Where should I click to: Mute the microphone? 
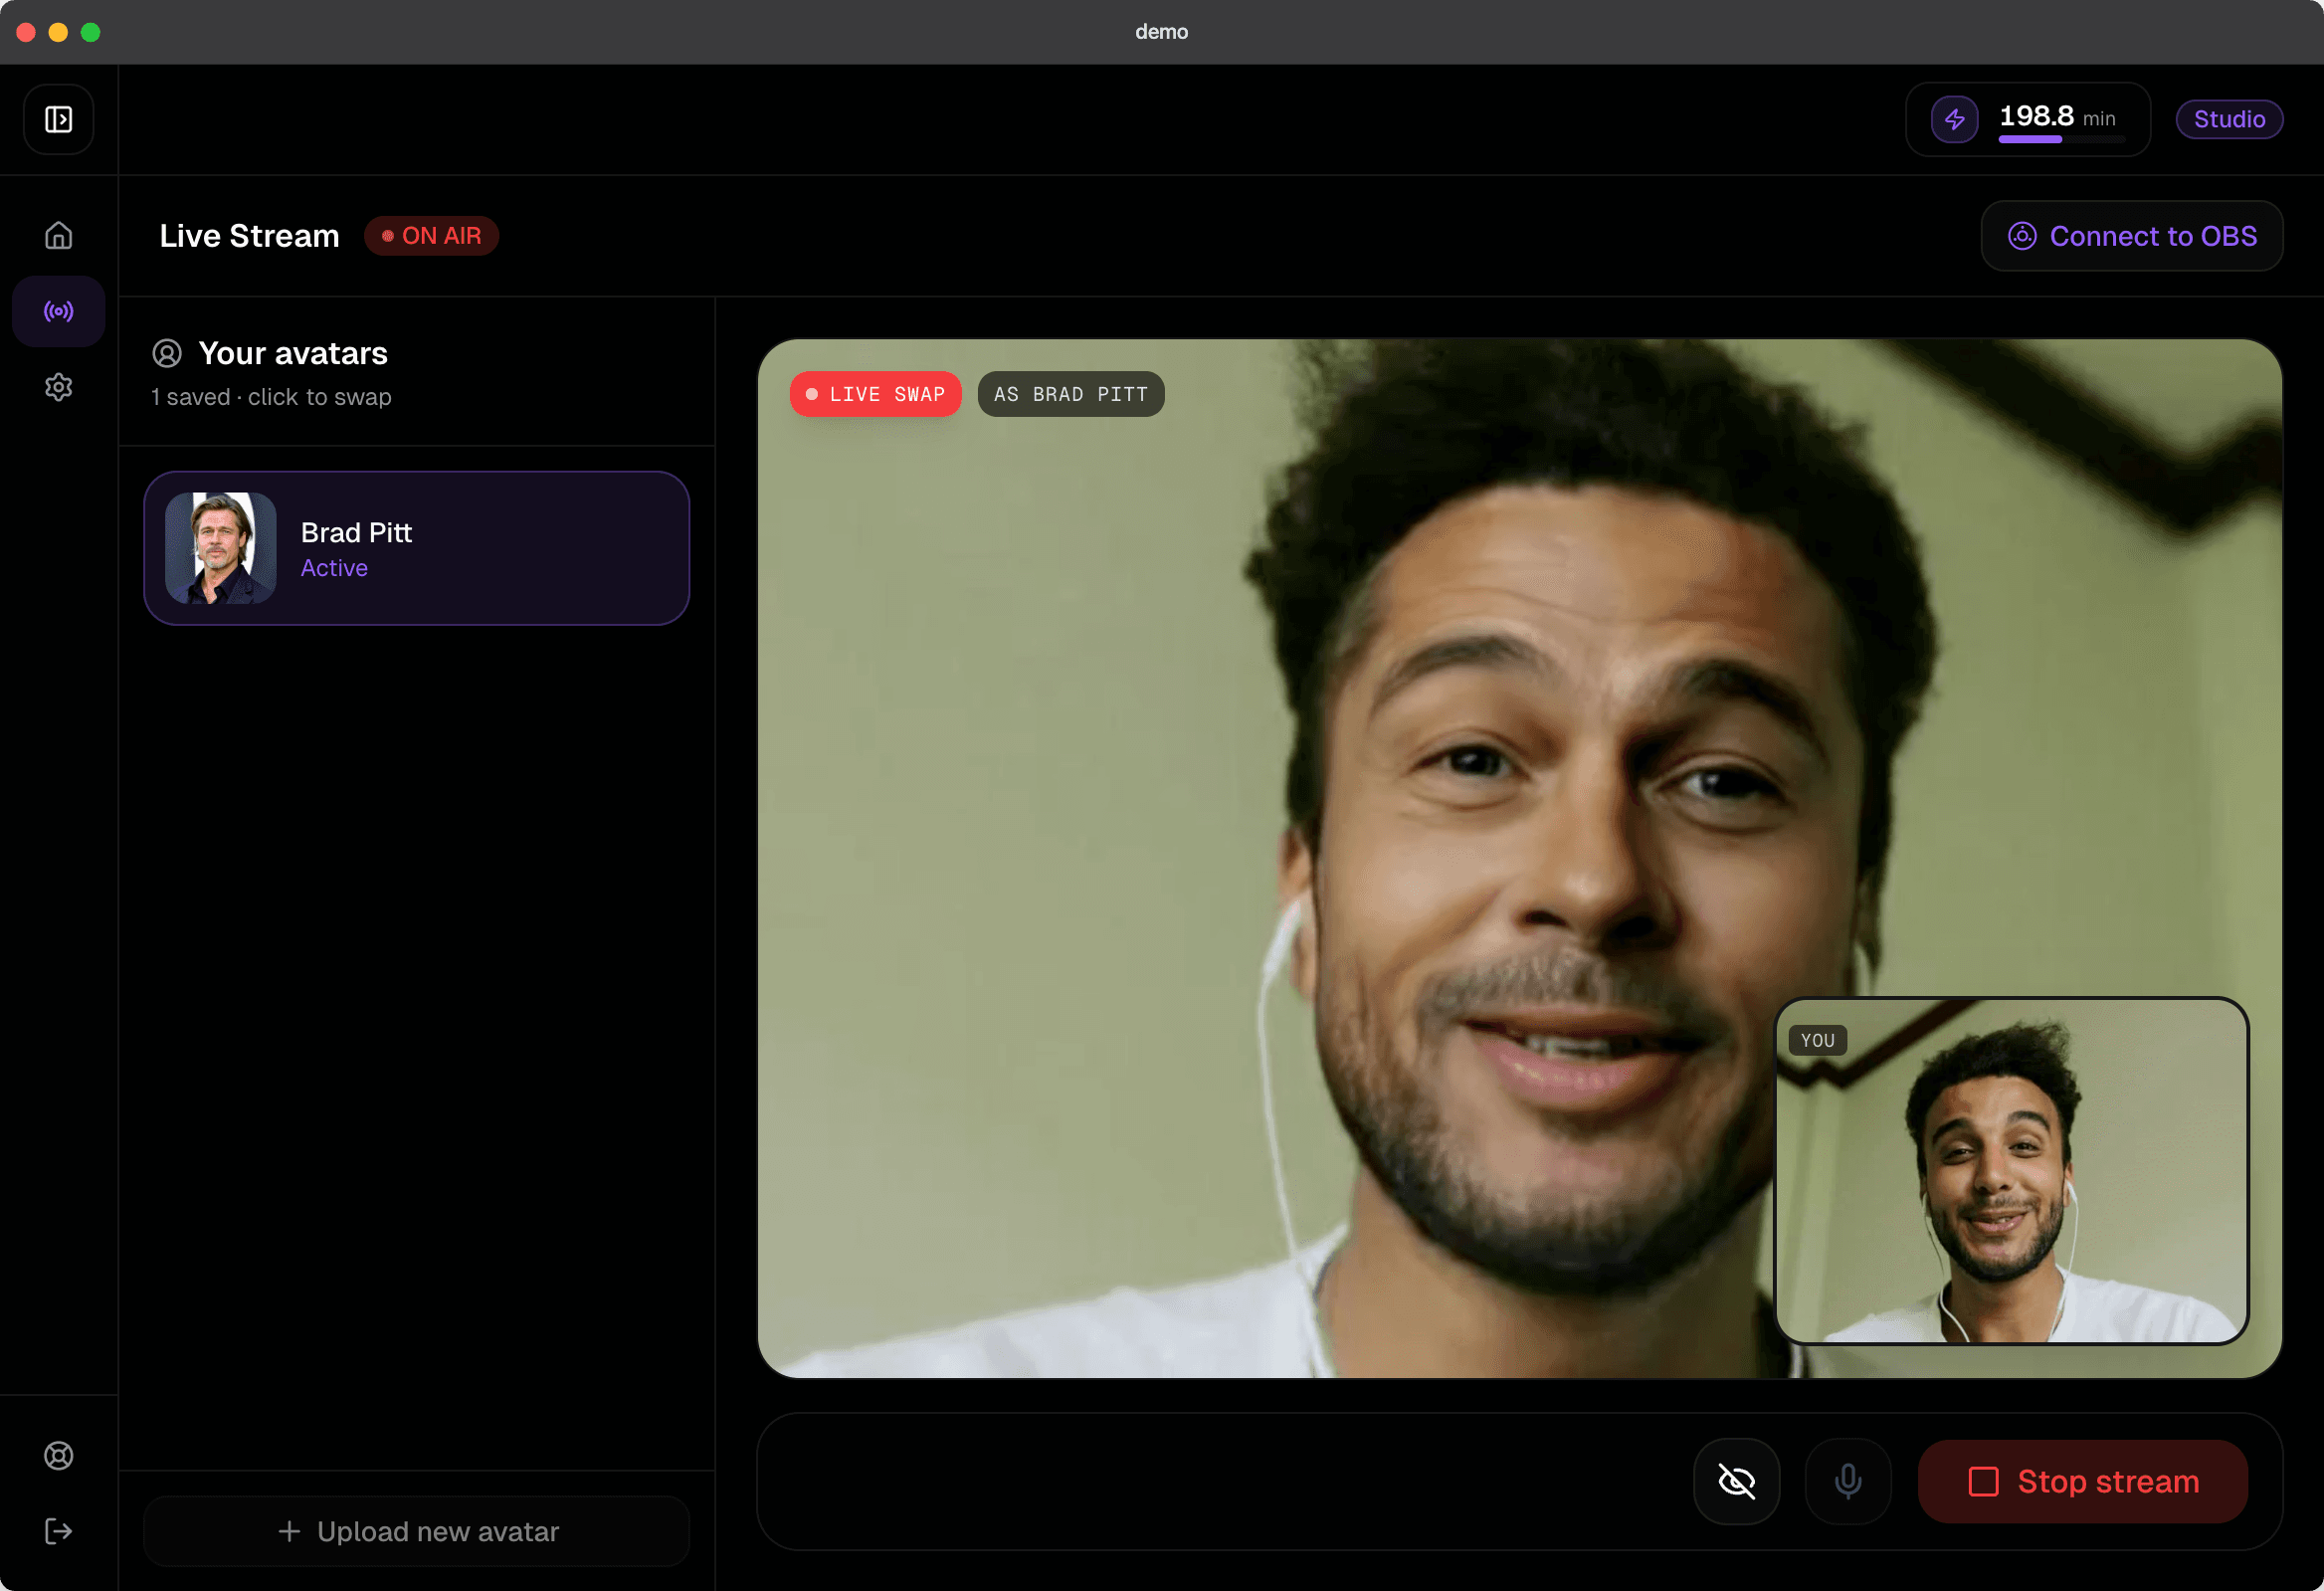coord(1847,1481)
